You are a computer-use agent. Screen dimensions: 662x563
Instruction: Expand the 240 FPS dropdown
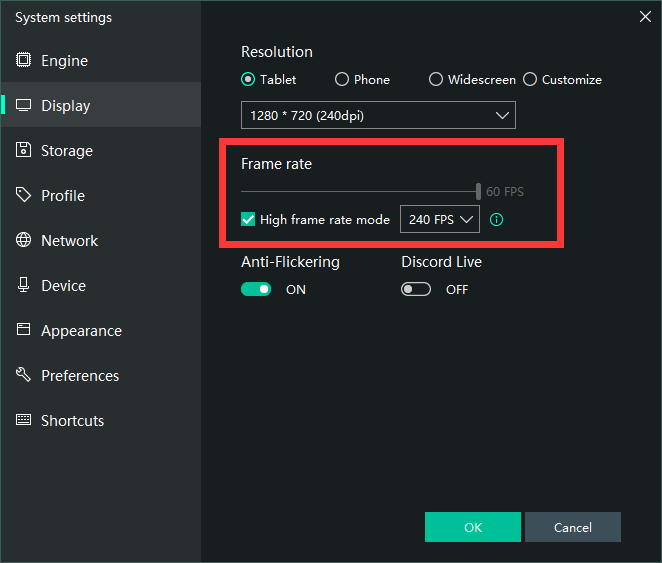439,220
